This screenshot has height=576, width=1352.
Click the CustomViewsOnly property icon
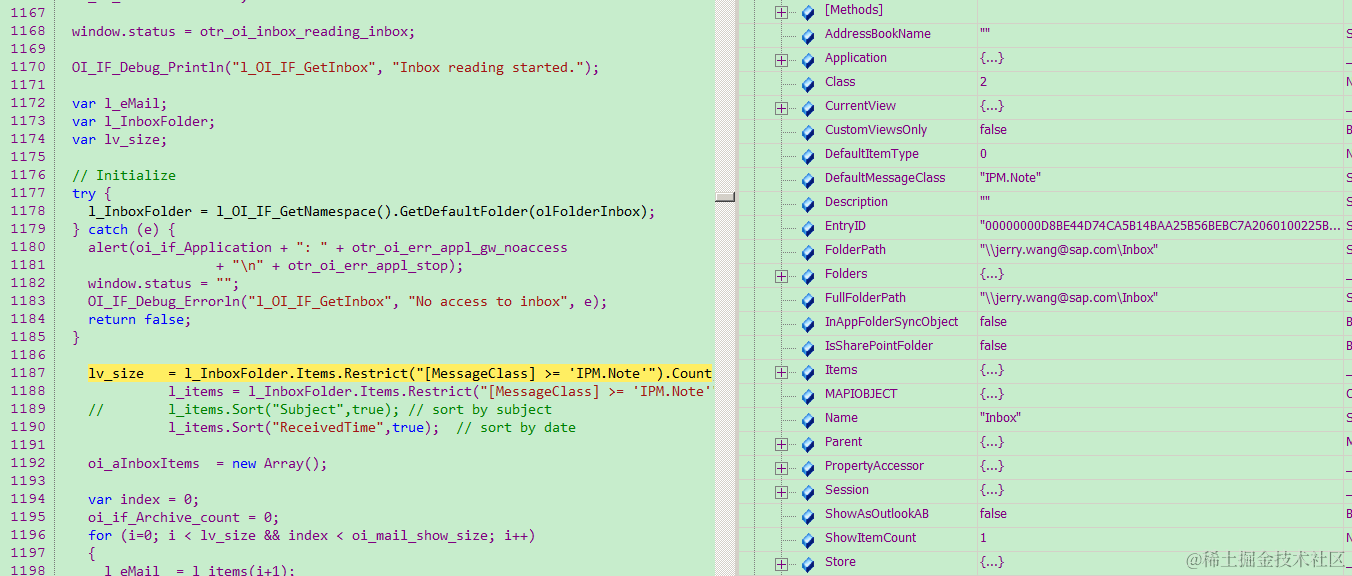click(x=808, y=131)
